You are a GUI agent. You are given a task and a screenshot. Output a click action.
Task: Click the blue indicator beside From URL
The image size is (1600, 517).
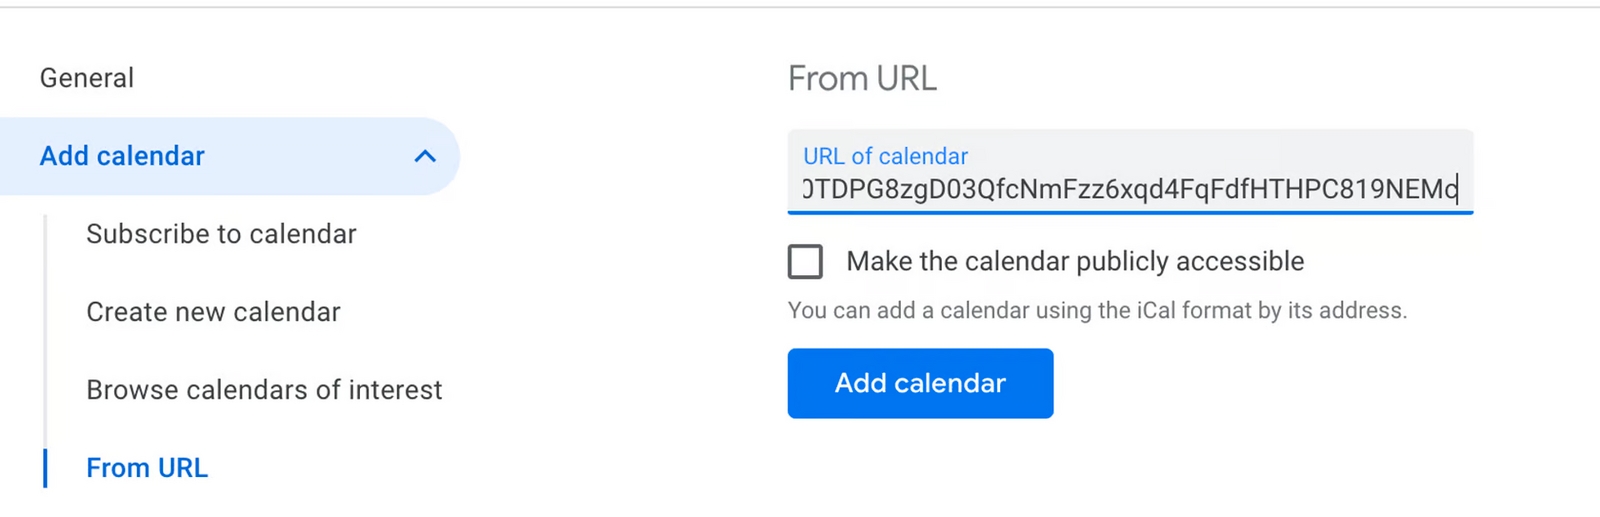pos(45,468)
